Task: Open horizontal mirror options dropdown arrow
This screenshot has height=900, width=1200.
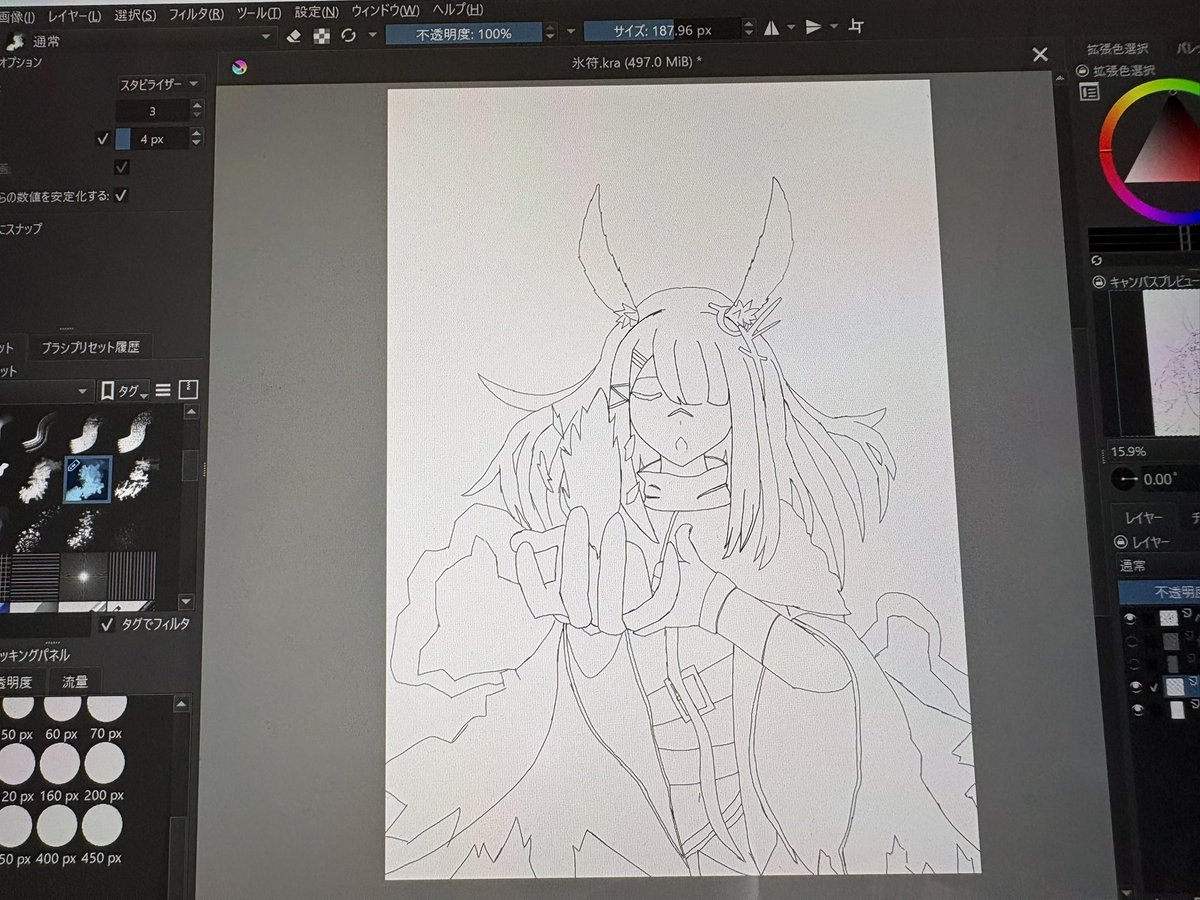Action: point(791,28)
